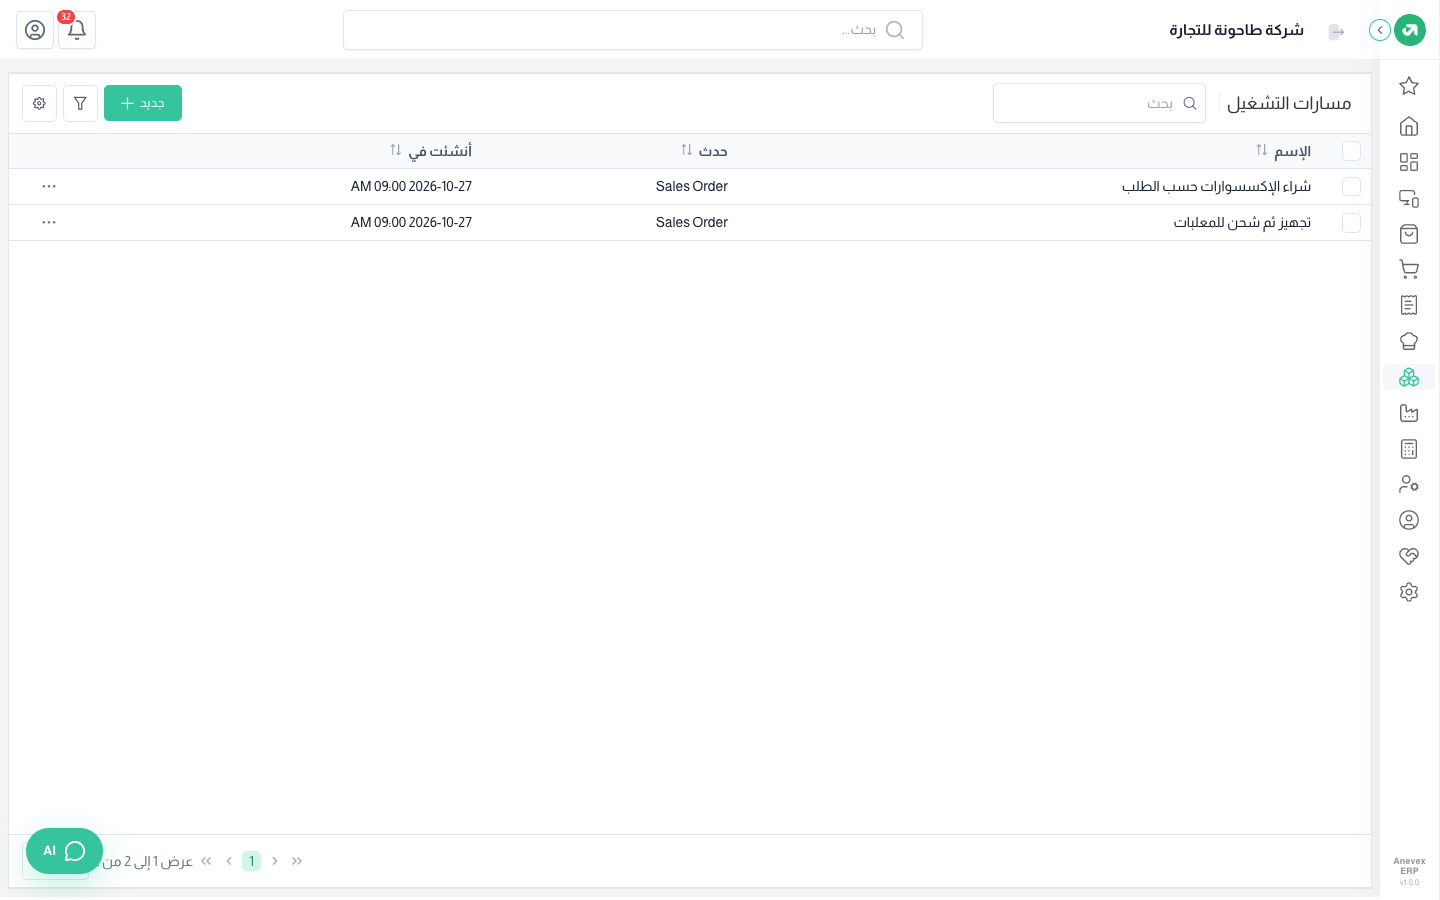
Task: Check row شراء الإكسسوارات حسب الطلب
Action: pos(1351,187)
